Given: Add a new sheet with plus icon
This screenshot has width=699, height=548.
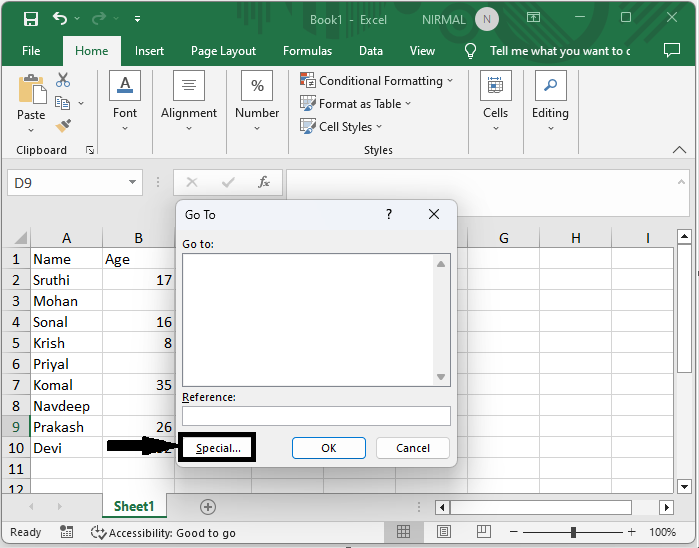Looking at the screenshot, I should pyautogui.click(x=208, y=507).
